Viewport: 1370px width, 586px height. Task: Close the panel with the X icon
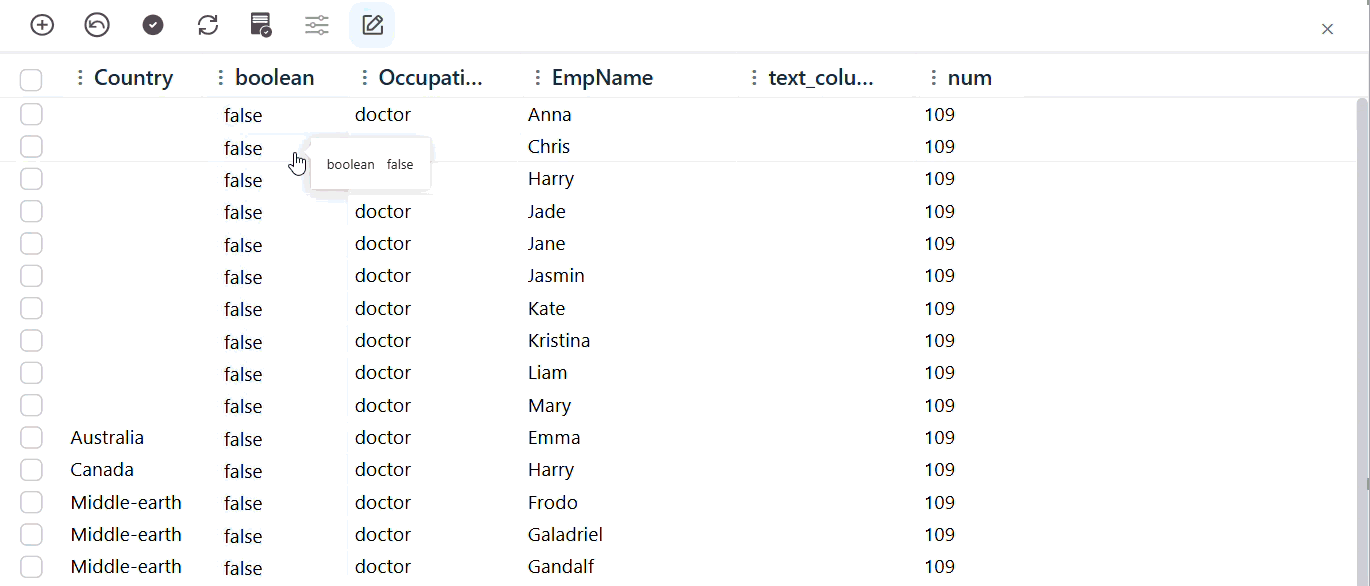[x=1328, y=29]
